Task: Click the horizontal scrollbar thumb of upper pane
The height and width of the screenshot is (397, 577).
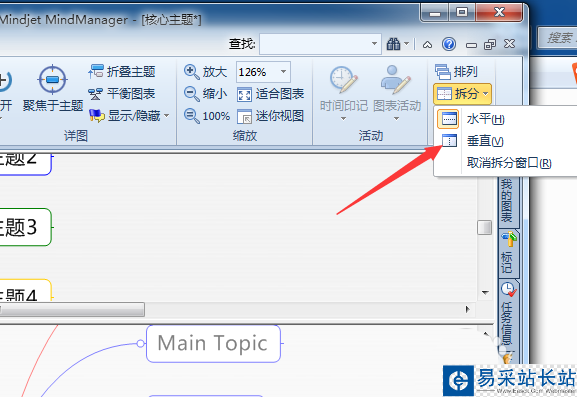Action: point(72,309)
